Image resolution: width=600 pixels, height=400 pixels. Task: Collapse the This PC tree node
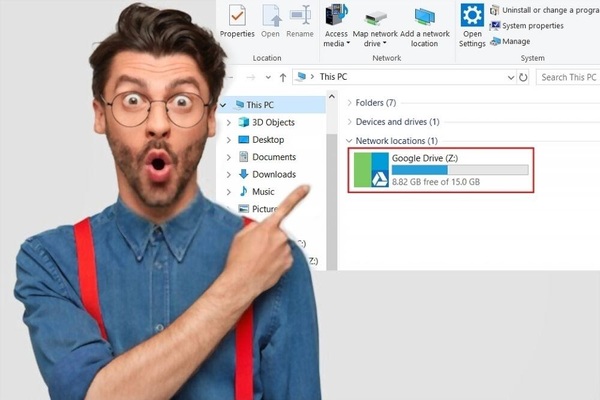pyautogui.click(x=223, y=105)
